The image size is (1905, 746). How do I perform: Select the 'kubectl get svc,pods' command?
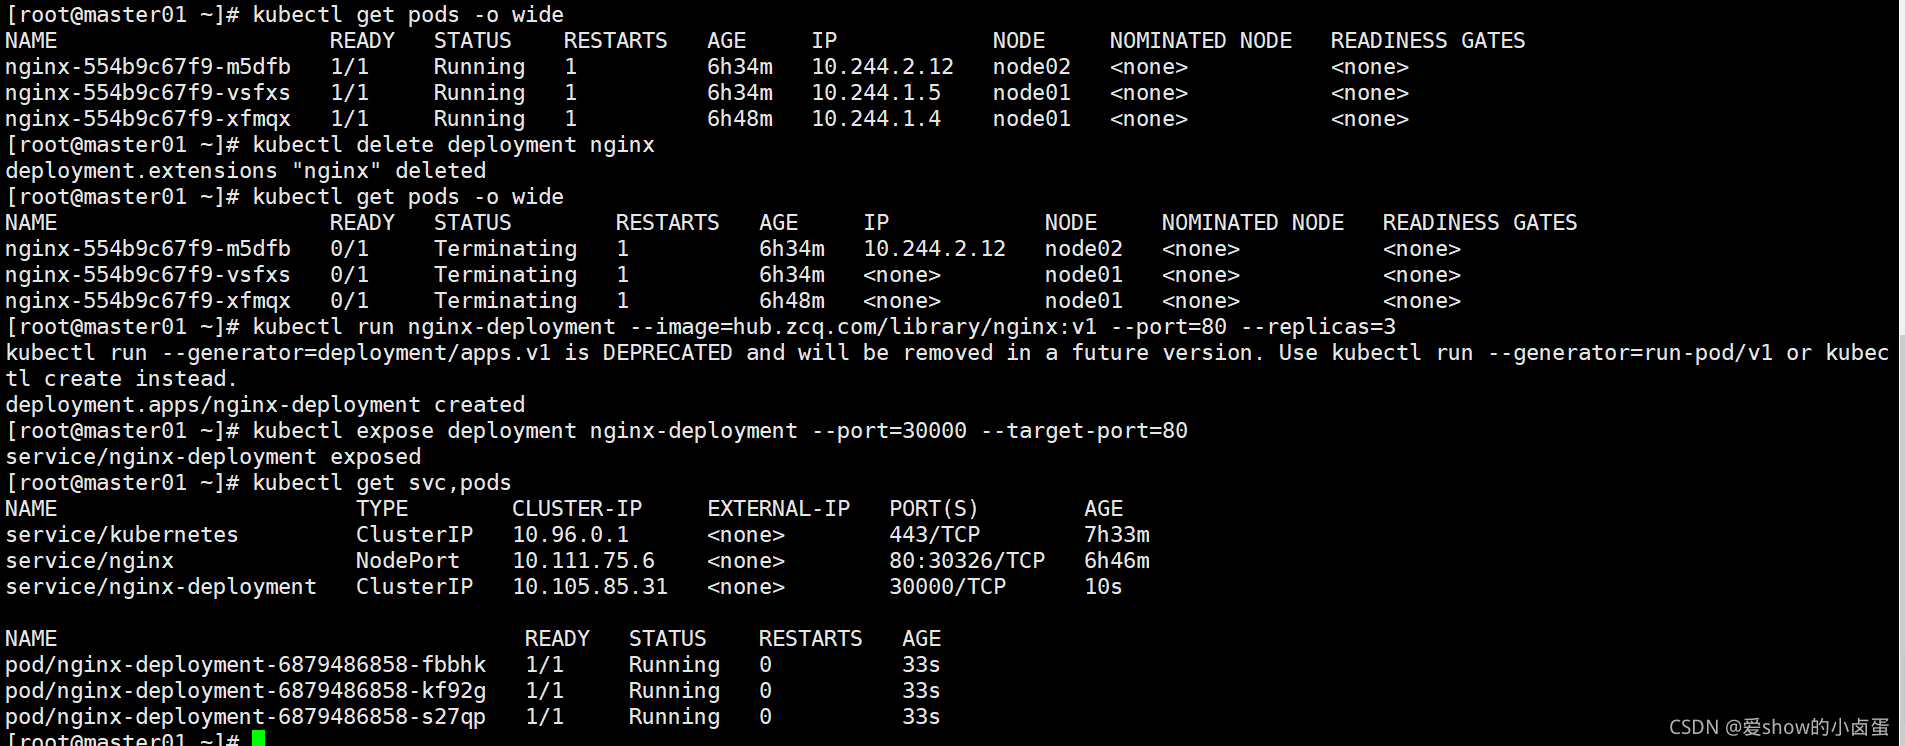tap(382, 483)
